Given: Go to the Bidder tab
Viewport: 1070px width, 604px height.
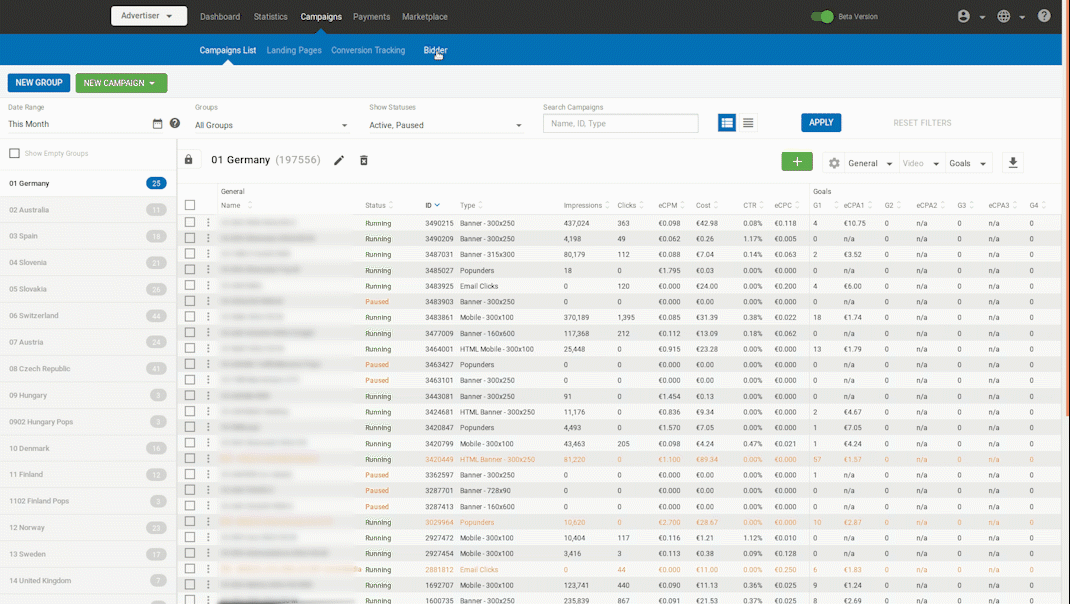Looking at the screenshot, I should coord(435,50).
